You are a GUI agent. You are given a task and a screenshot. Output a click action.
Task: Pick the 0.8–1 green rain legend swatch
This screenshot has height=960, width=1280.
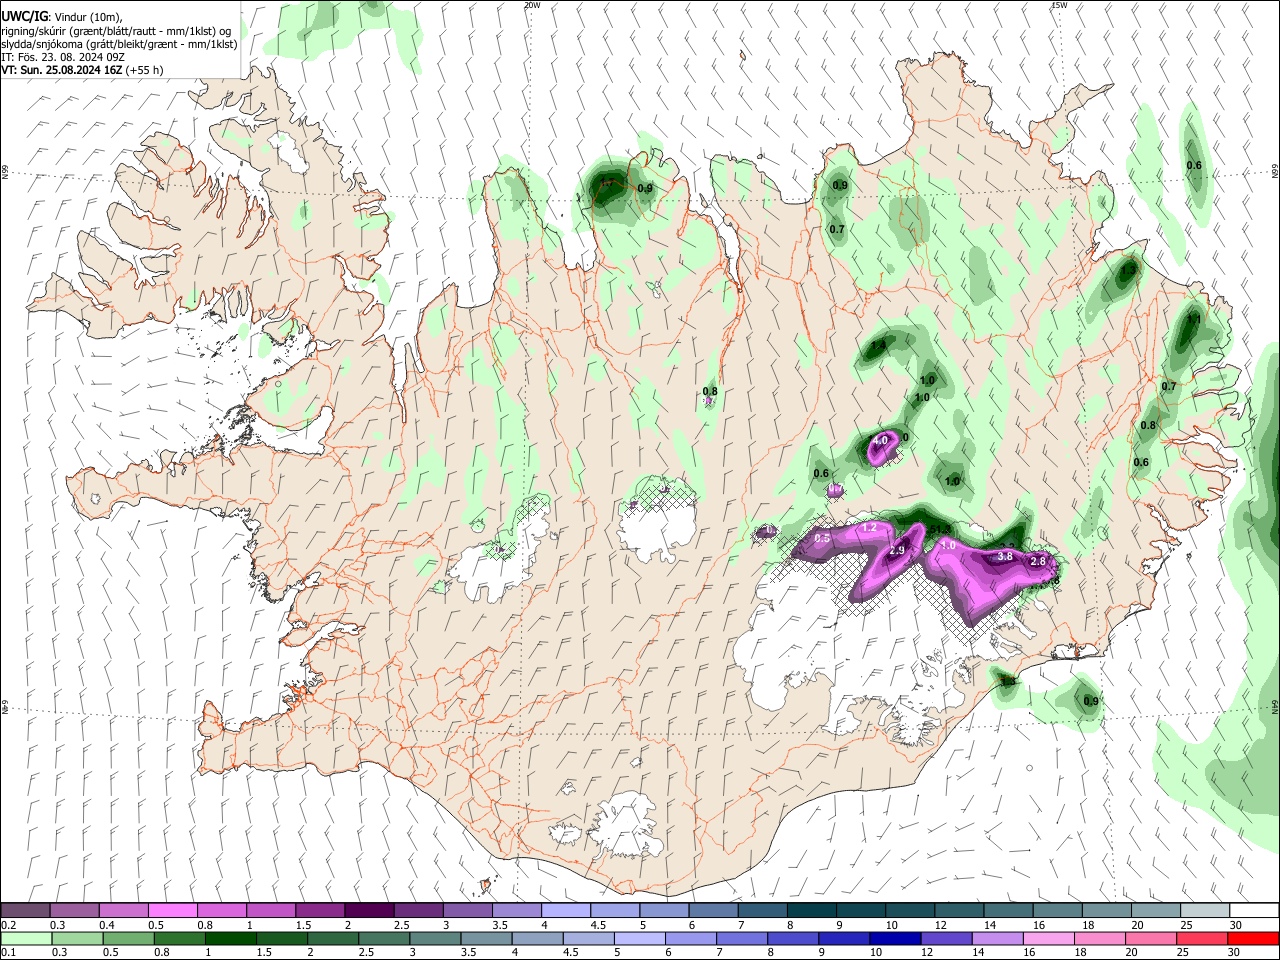(x=178, y=938)
